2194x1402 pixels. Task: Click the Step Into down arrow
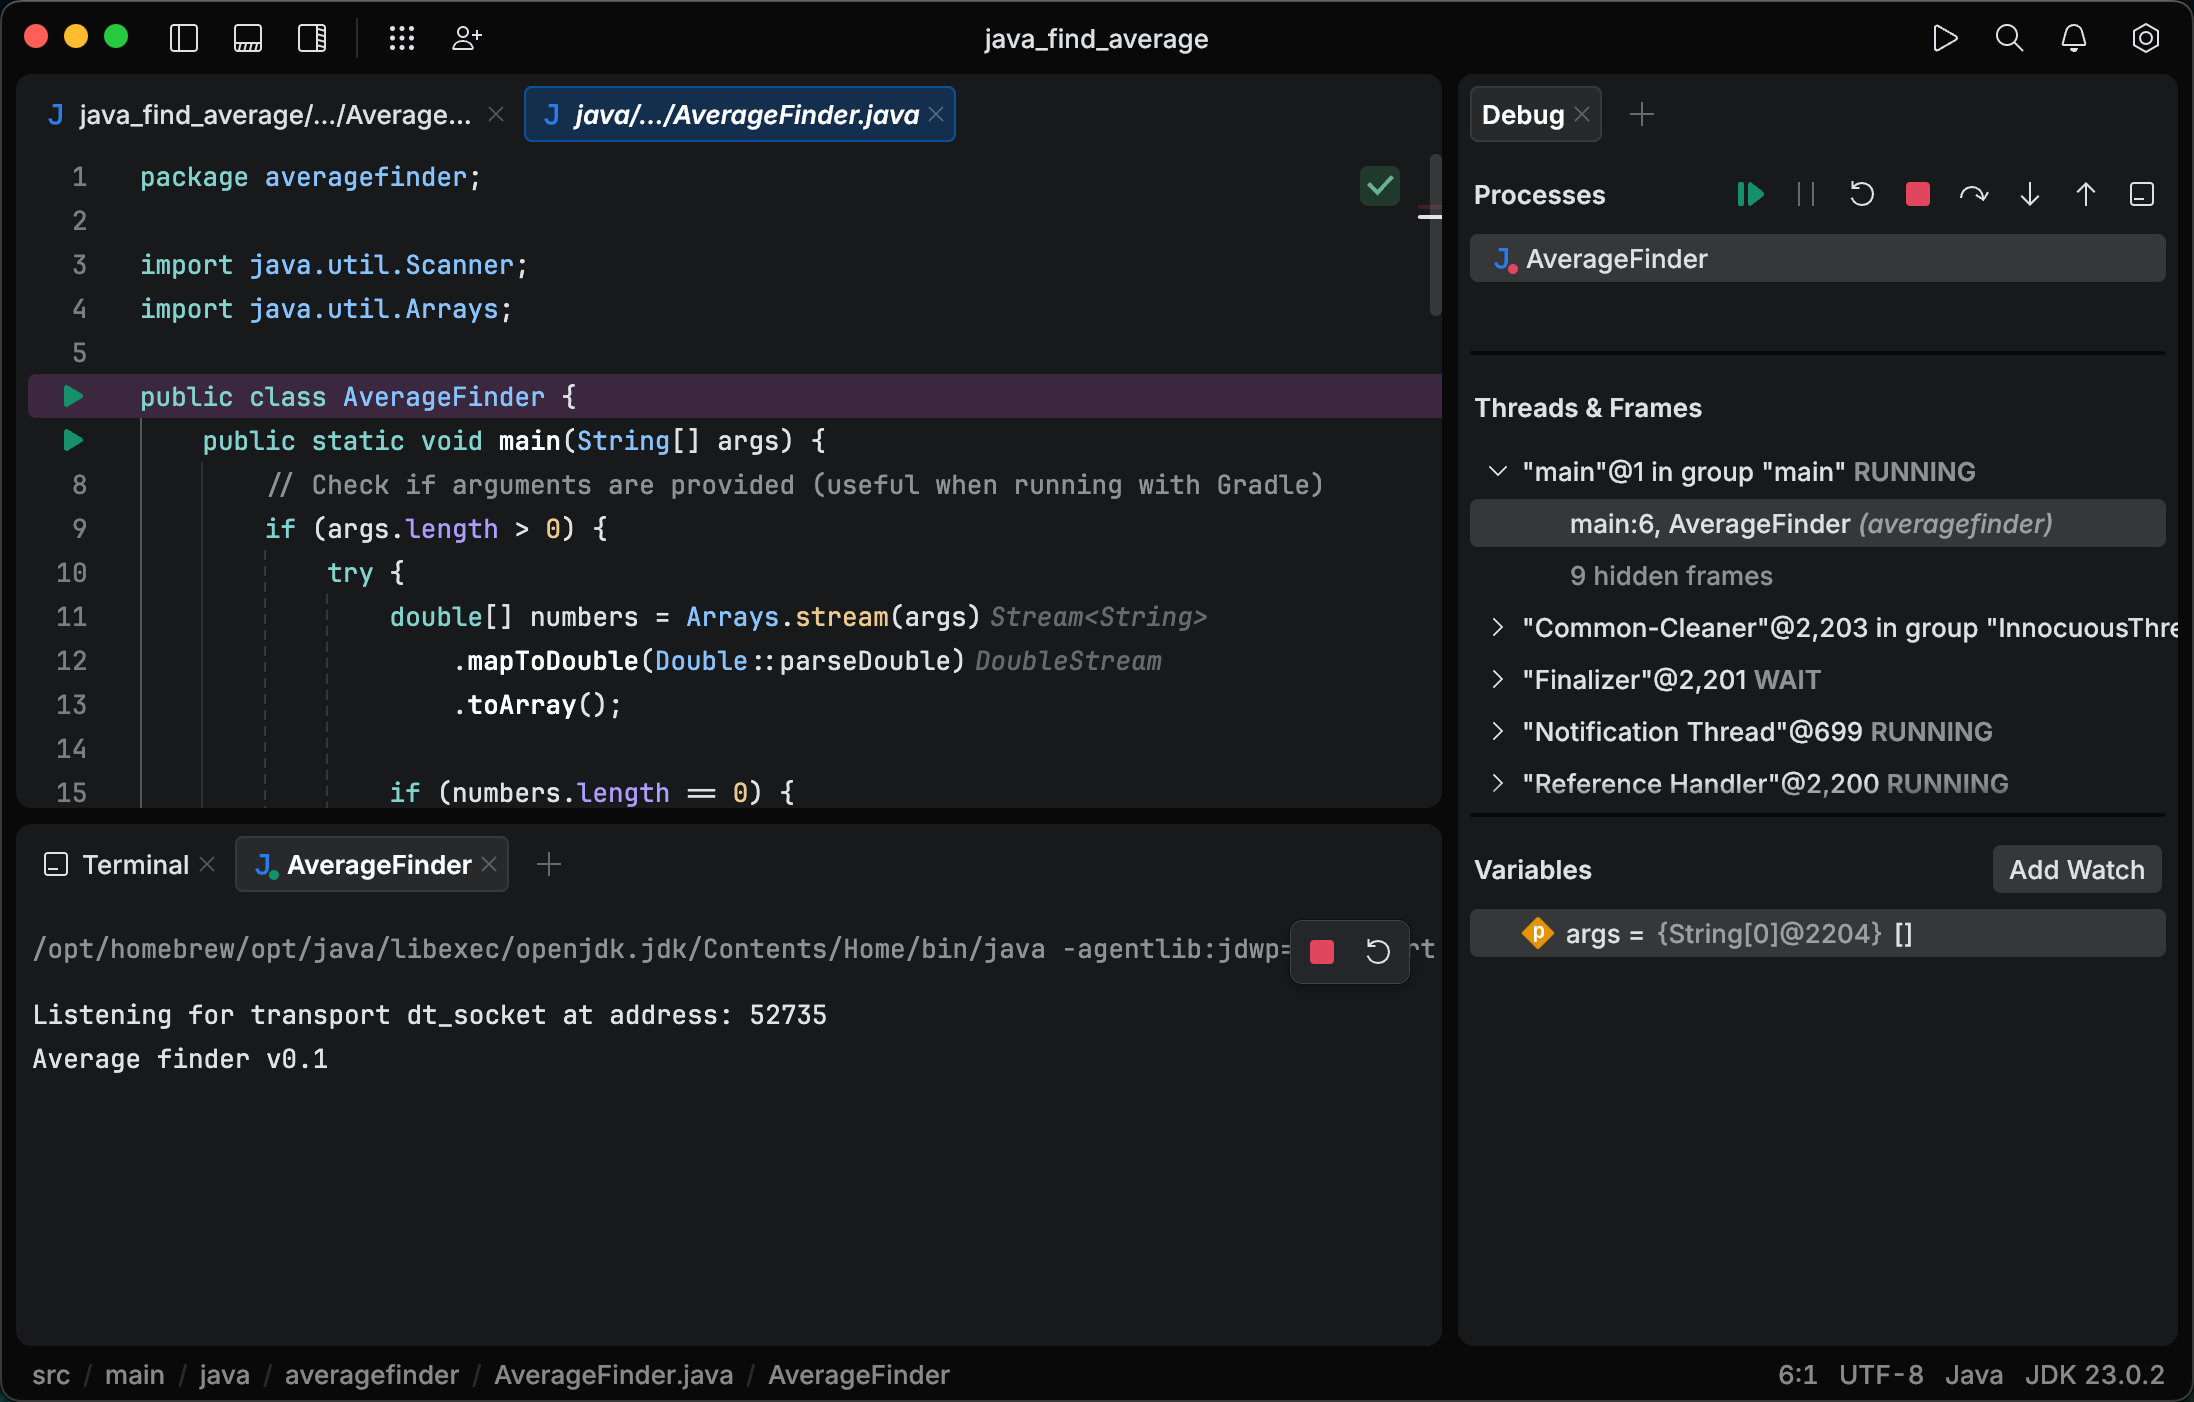(2029, 194)
